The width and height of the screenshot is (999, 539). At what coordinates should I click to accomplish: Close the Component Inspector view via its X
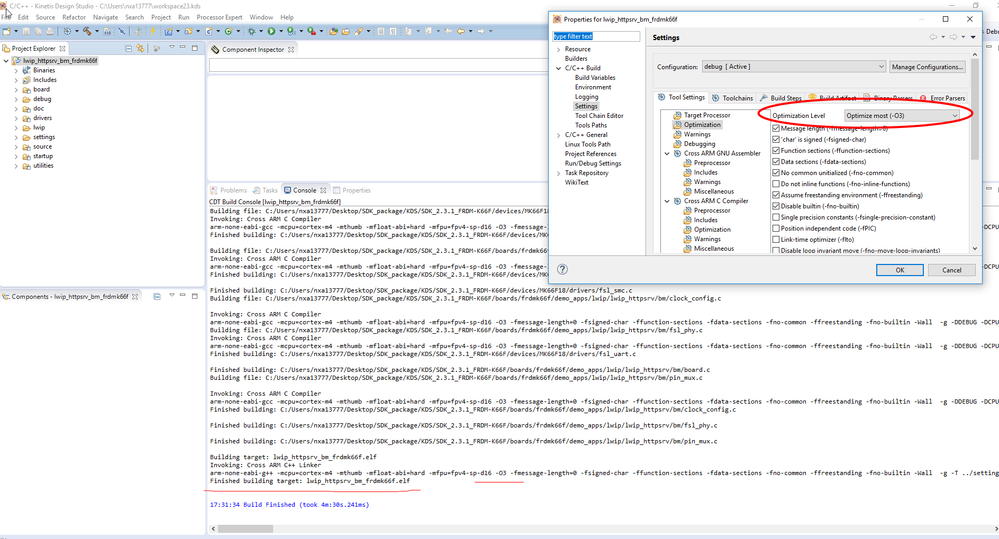[291, 49]
